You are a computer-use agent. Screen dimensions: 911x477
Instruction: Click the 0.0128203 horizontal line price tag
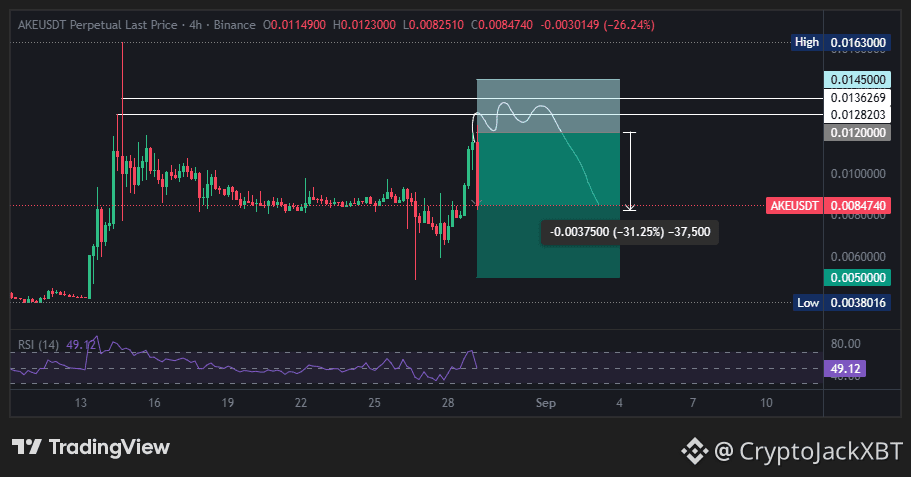click(858, 114)
